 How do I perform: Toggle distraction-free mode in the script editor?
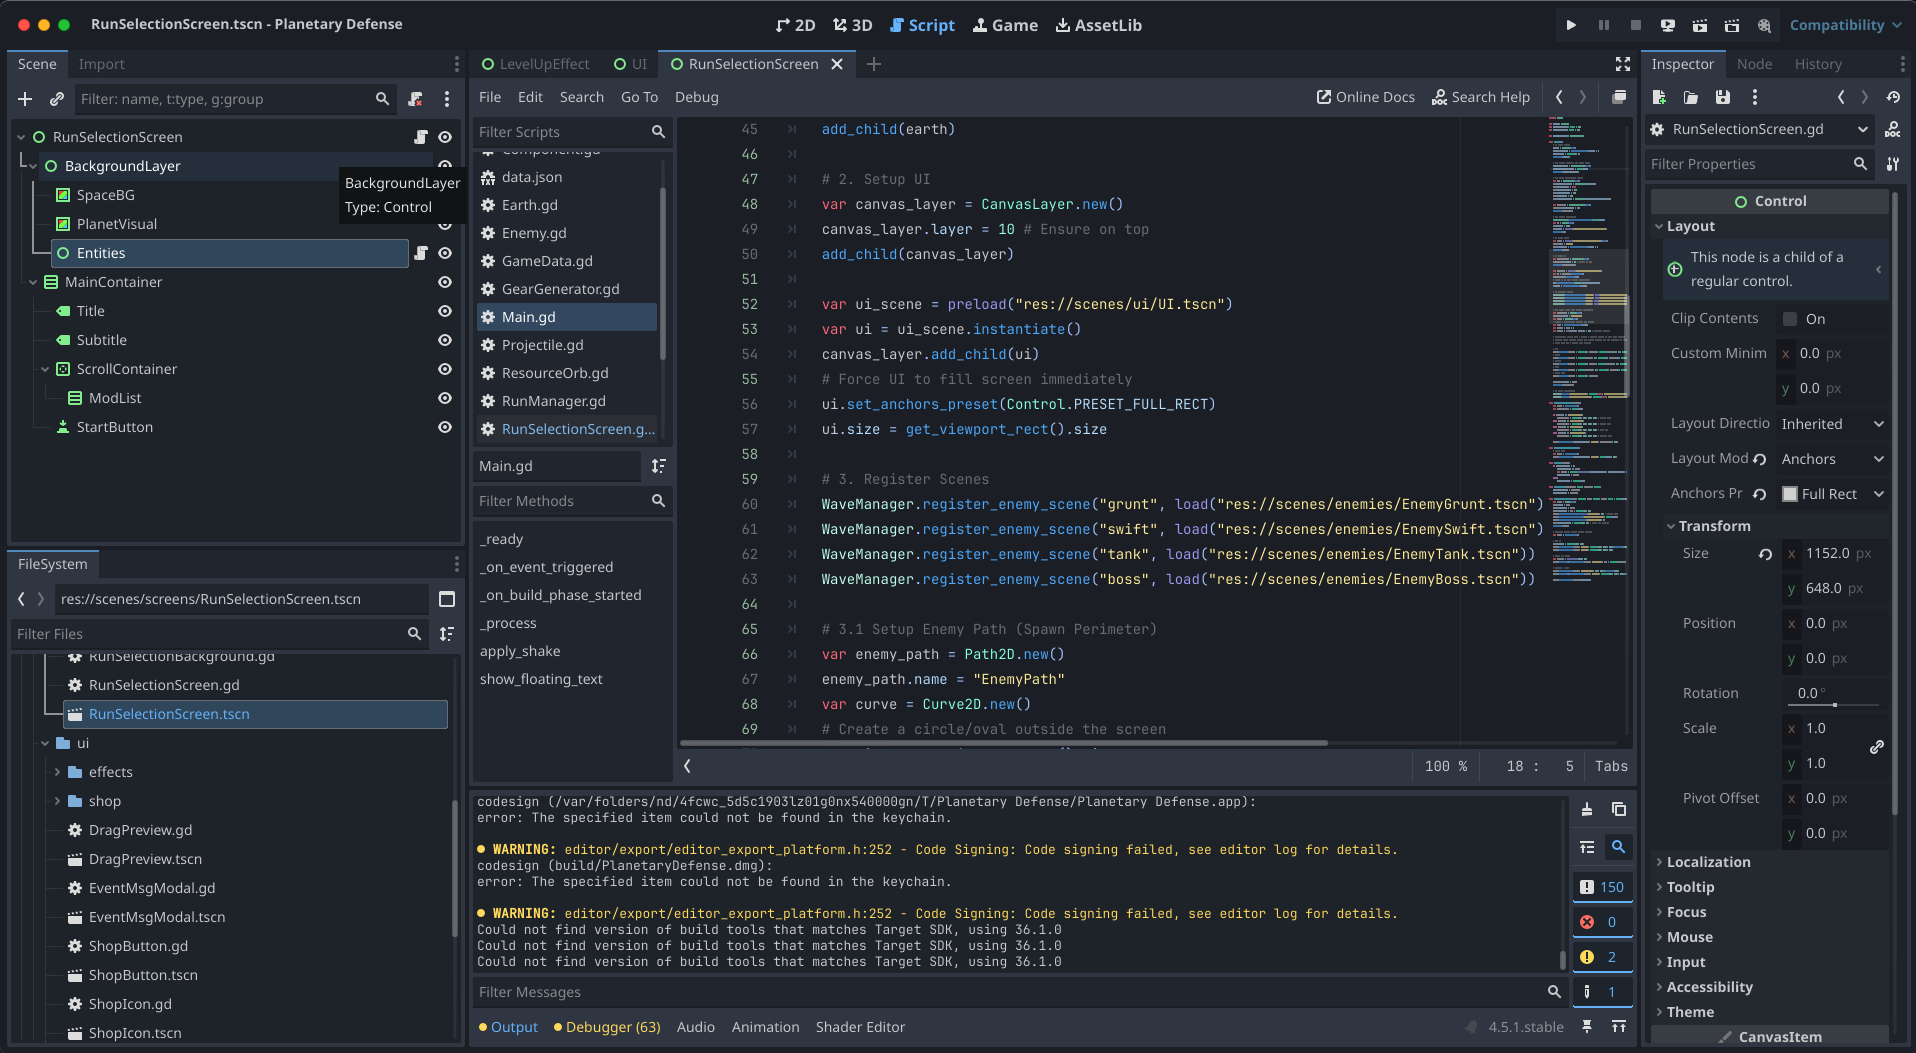click(x=1622, y=64)
